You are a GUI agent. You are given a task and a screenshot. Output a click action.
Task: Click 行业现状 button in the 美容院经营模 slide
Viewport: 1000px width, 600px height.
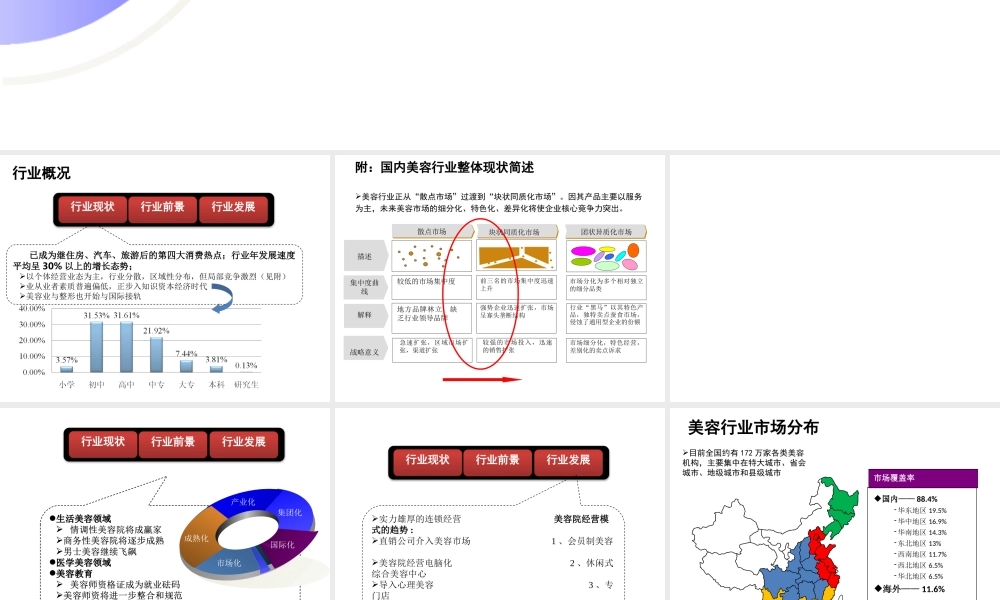coord(427,461)
